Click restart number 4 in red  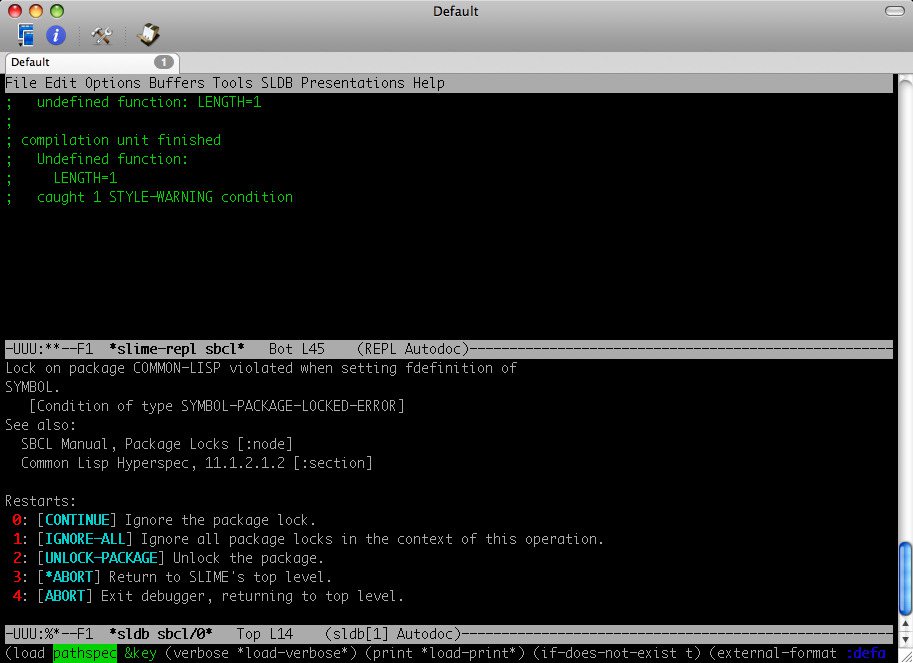tap(17, 596)
